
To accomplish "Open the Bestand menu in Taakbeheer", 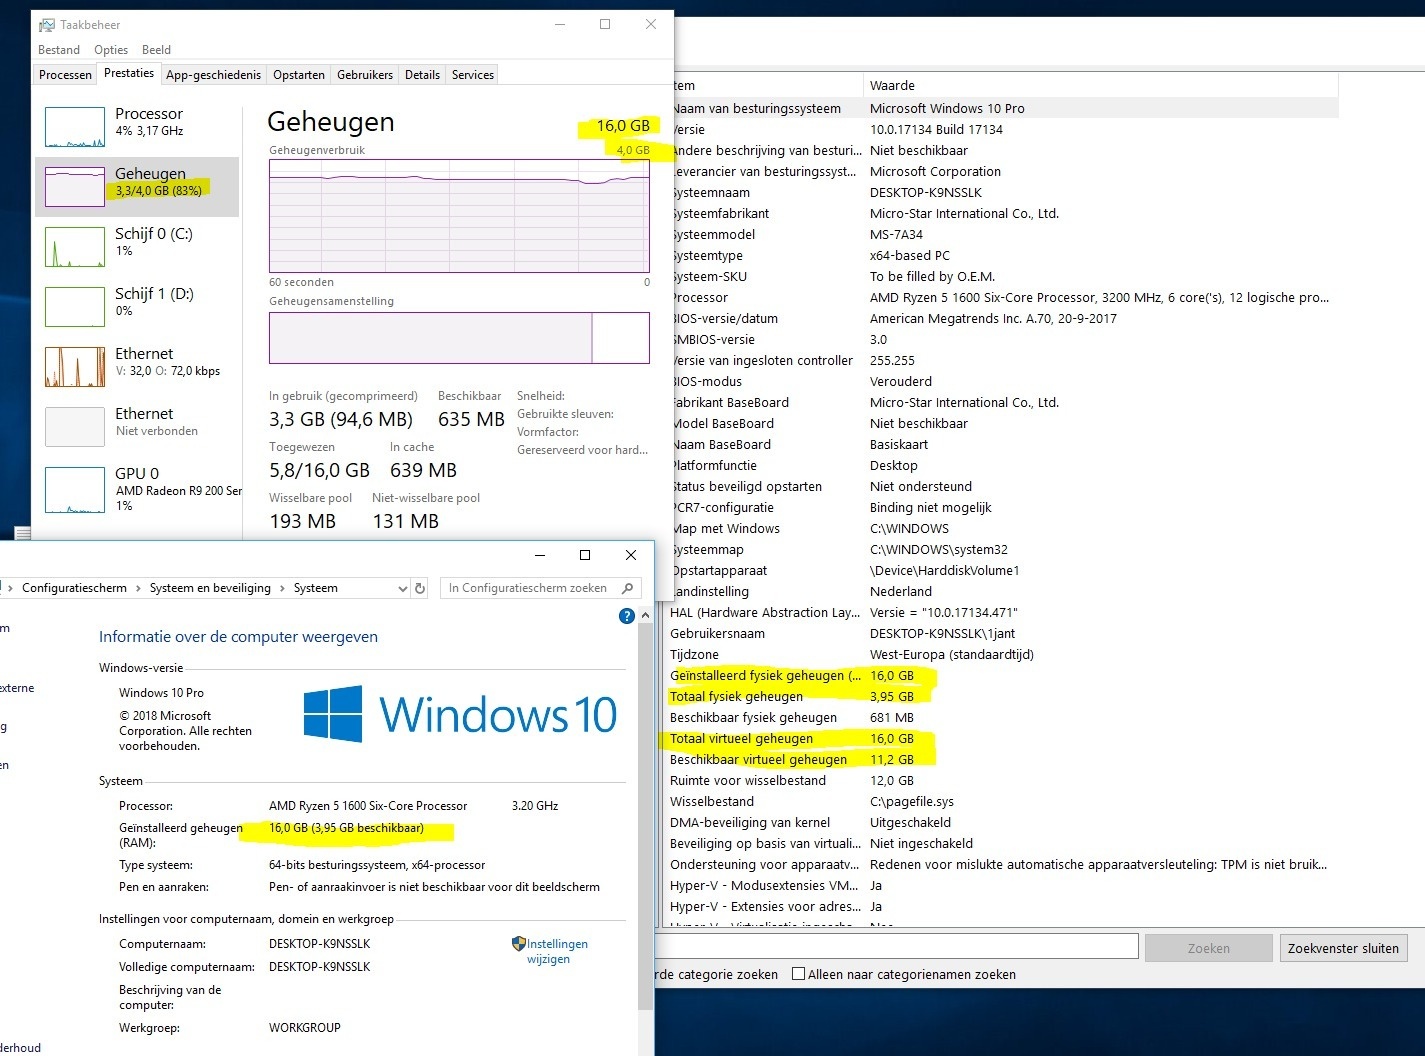I will coord(59,50).
